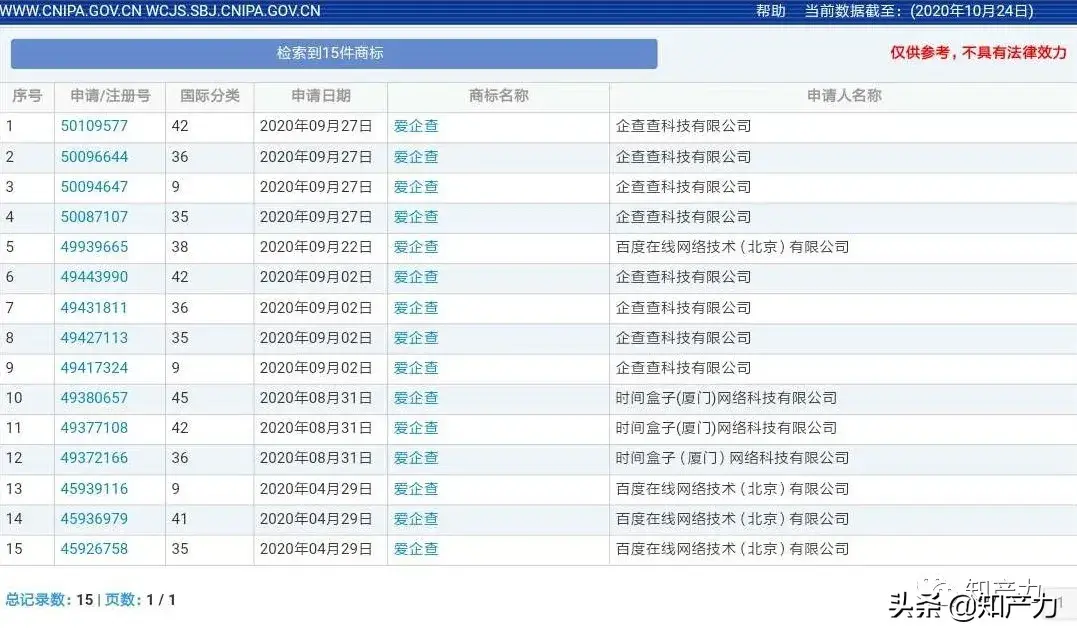This screenshot has width=1077, height=638.
Task: Click the 商标名称 column header
Action: 499,96
